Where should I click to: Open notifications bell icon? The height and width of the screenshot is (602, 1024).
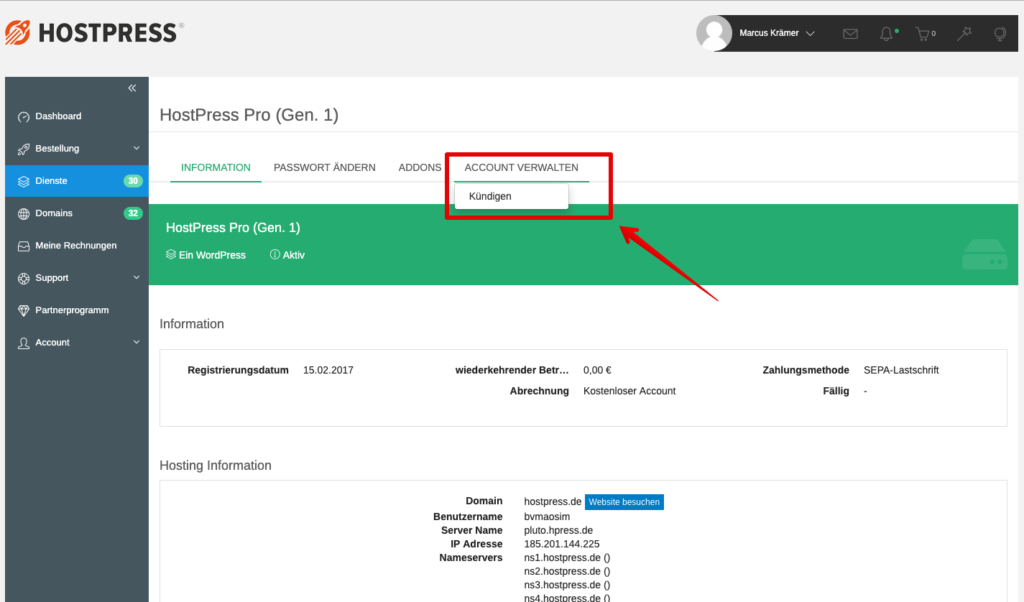(886, 33)
